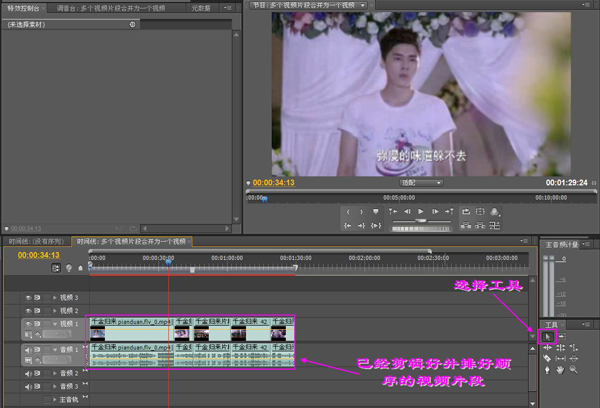Step back one frame
The height and width of the screenshot is (408, 600).
pyautogui.click(x=407, y=212)
